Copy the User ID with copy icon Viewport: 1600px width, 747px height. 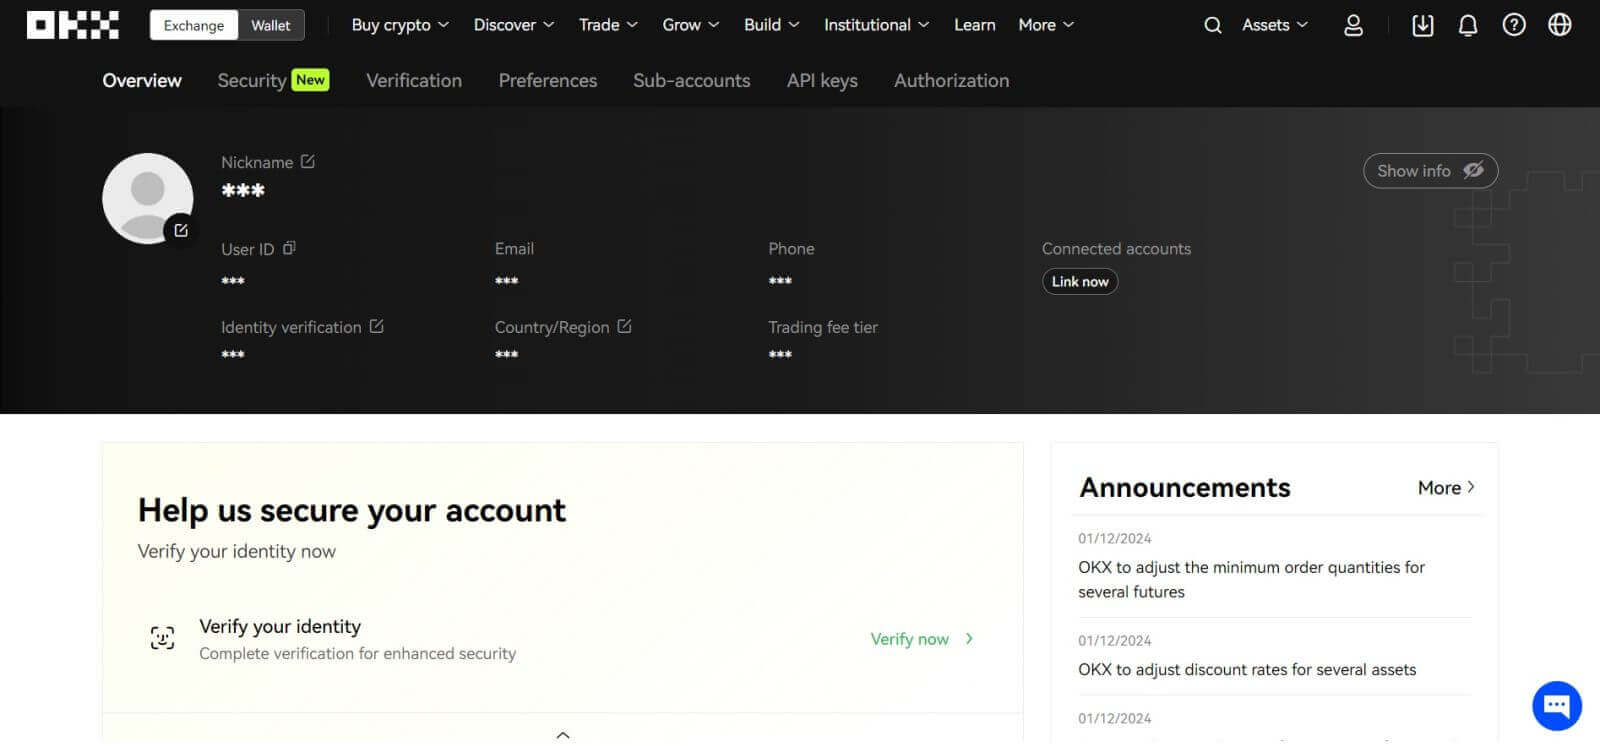(289, 248)
